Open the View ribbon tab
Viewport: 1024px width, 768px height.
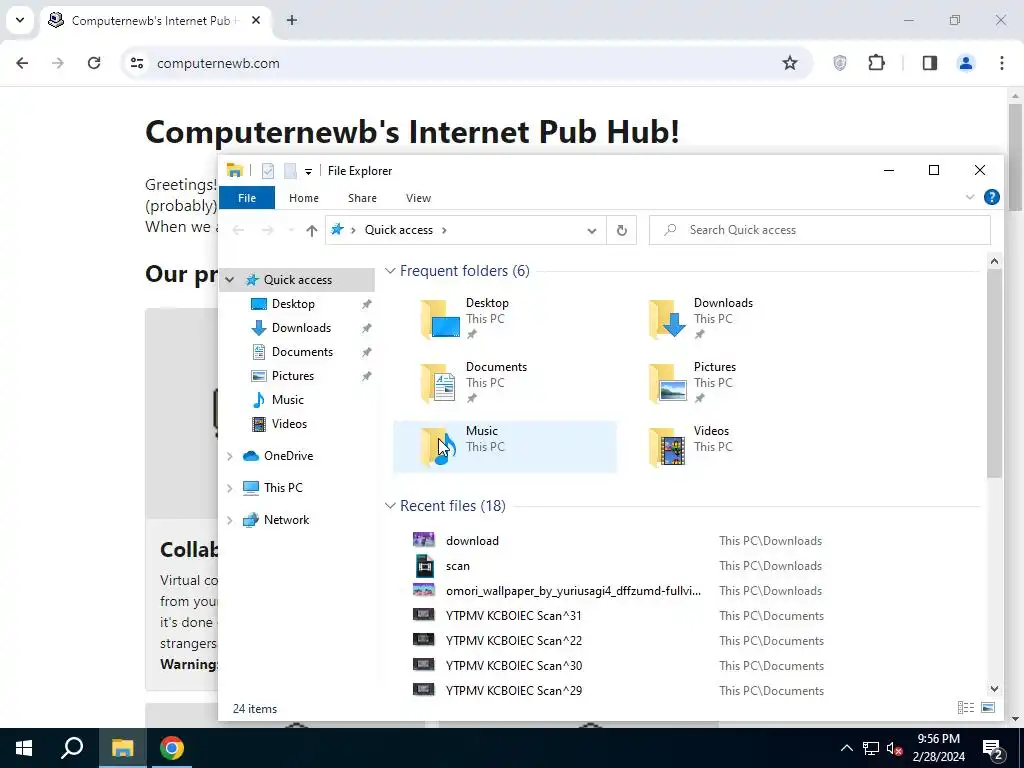419,198
